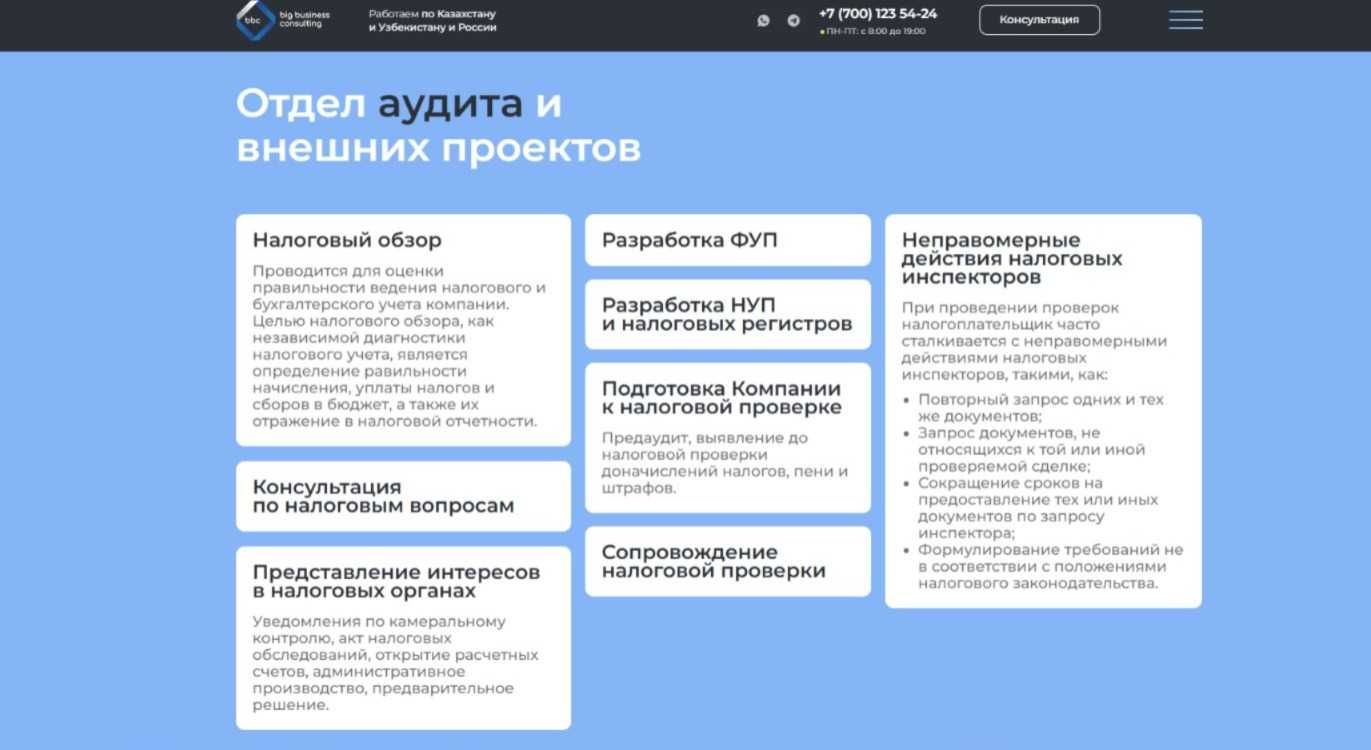Call the +7 (700) 123 54-24 number
The image size is (1371, 750).
point(878,14)
